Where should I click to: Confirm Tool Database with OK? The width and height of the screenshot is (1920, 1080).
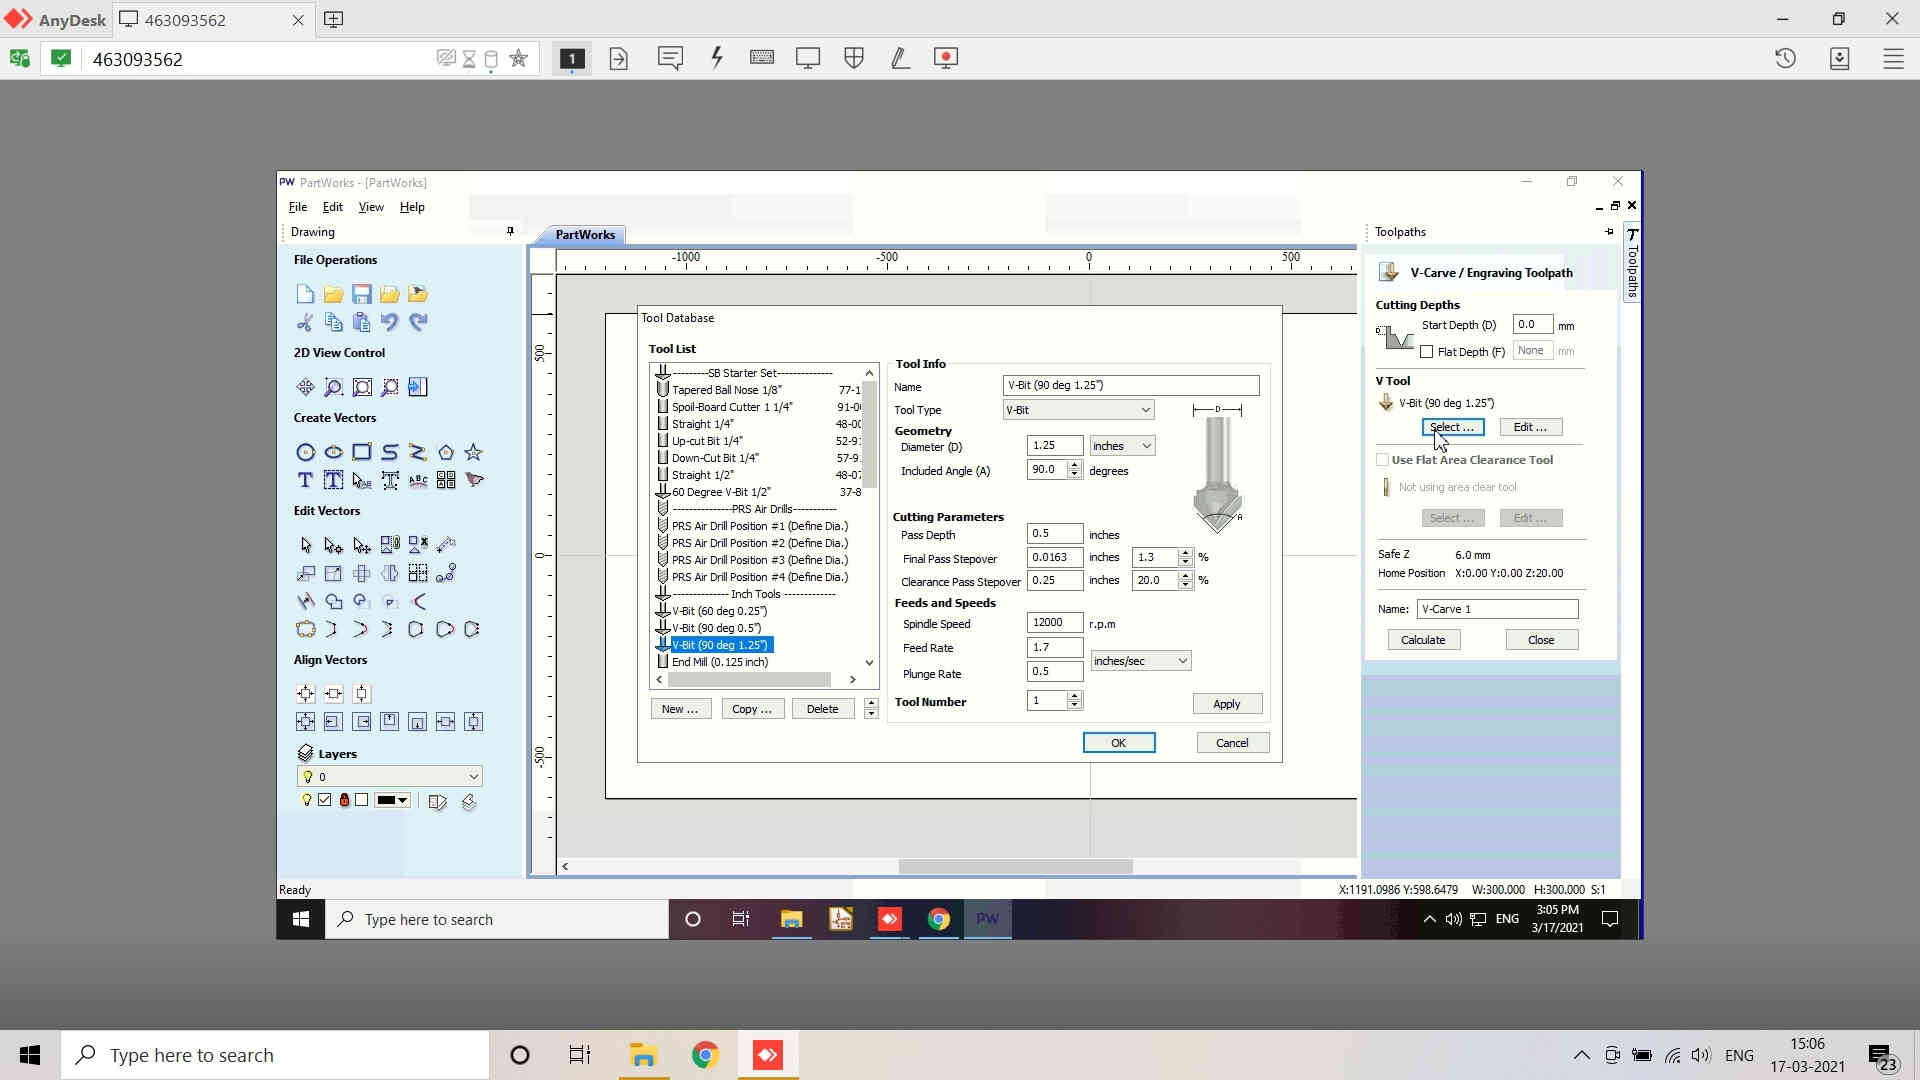click(x=1119, y=743)
